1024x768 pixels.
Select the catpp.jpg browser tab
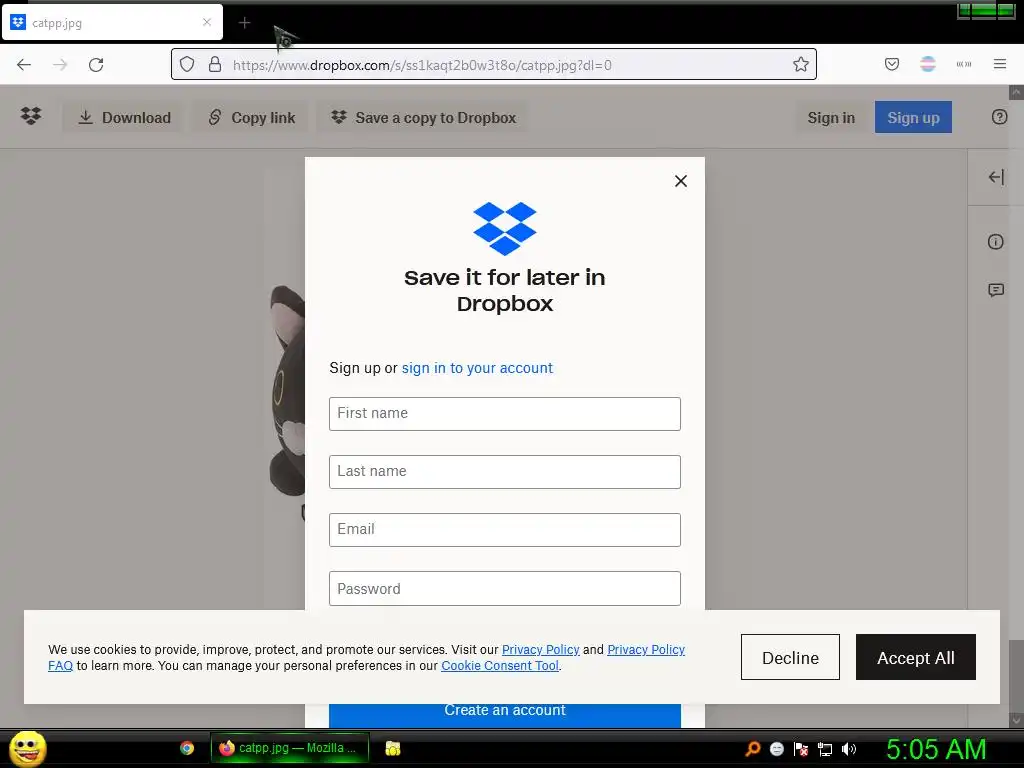[x=112, y=23]
